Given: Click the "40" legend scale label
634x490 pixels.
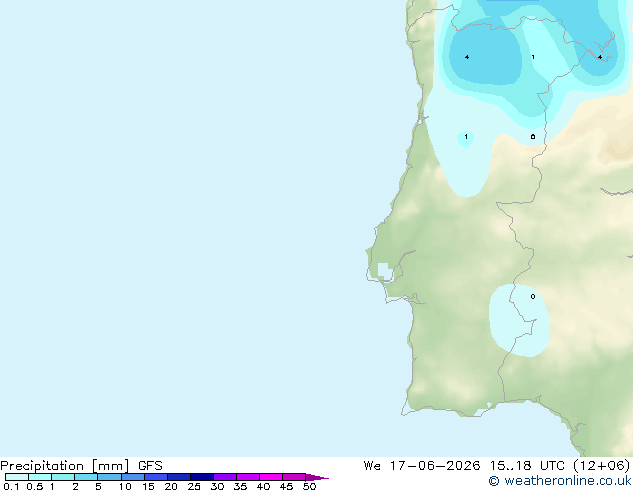Looking at the screenshot, I should pos(263,486).
